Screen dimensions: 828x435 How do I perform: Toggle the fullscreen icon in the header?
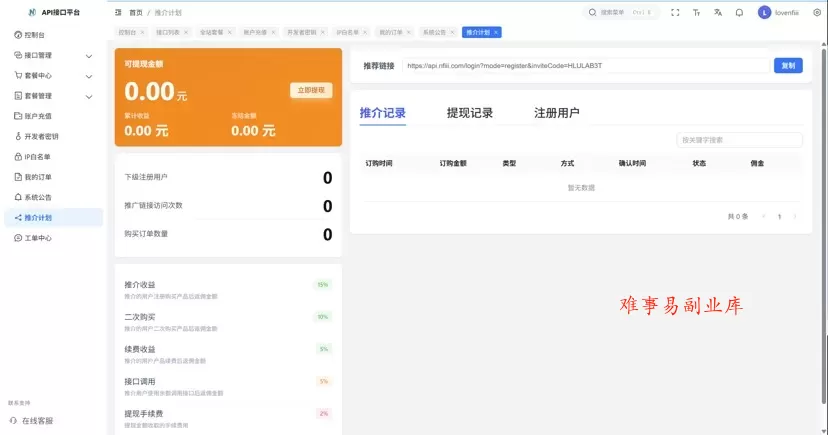coord(675,12)
